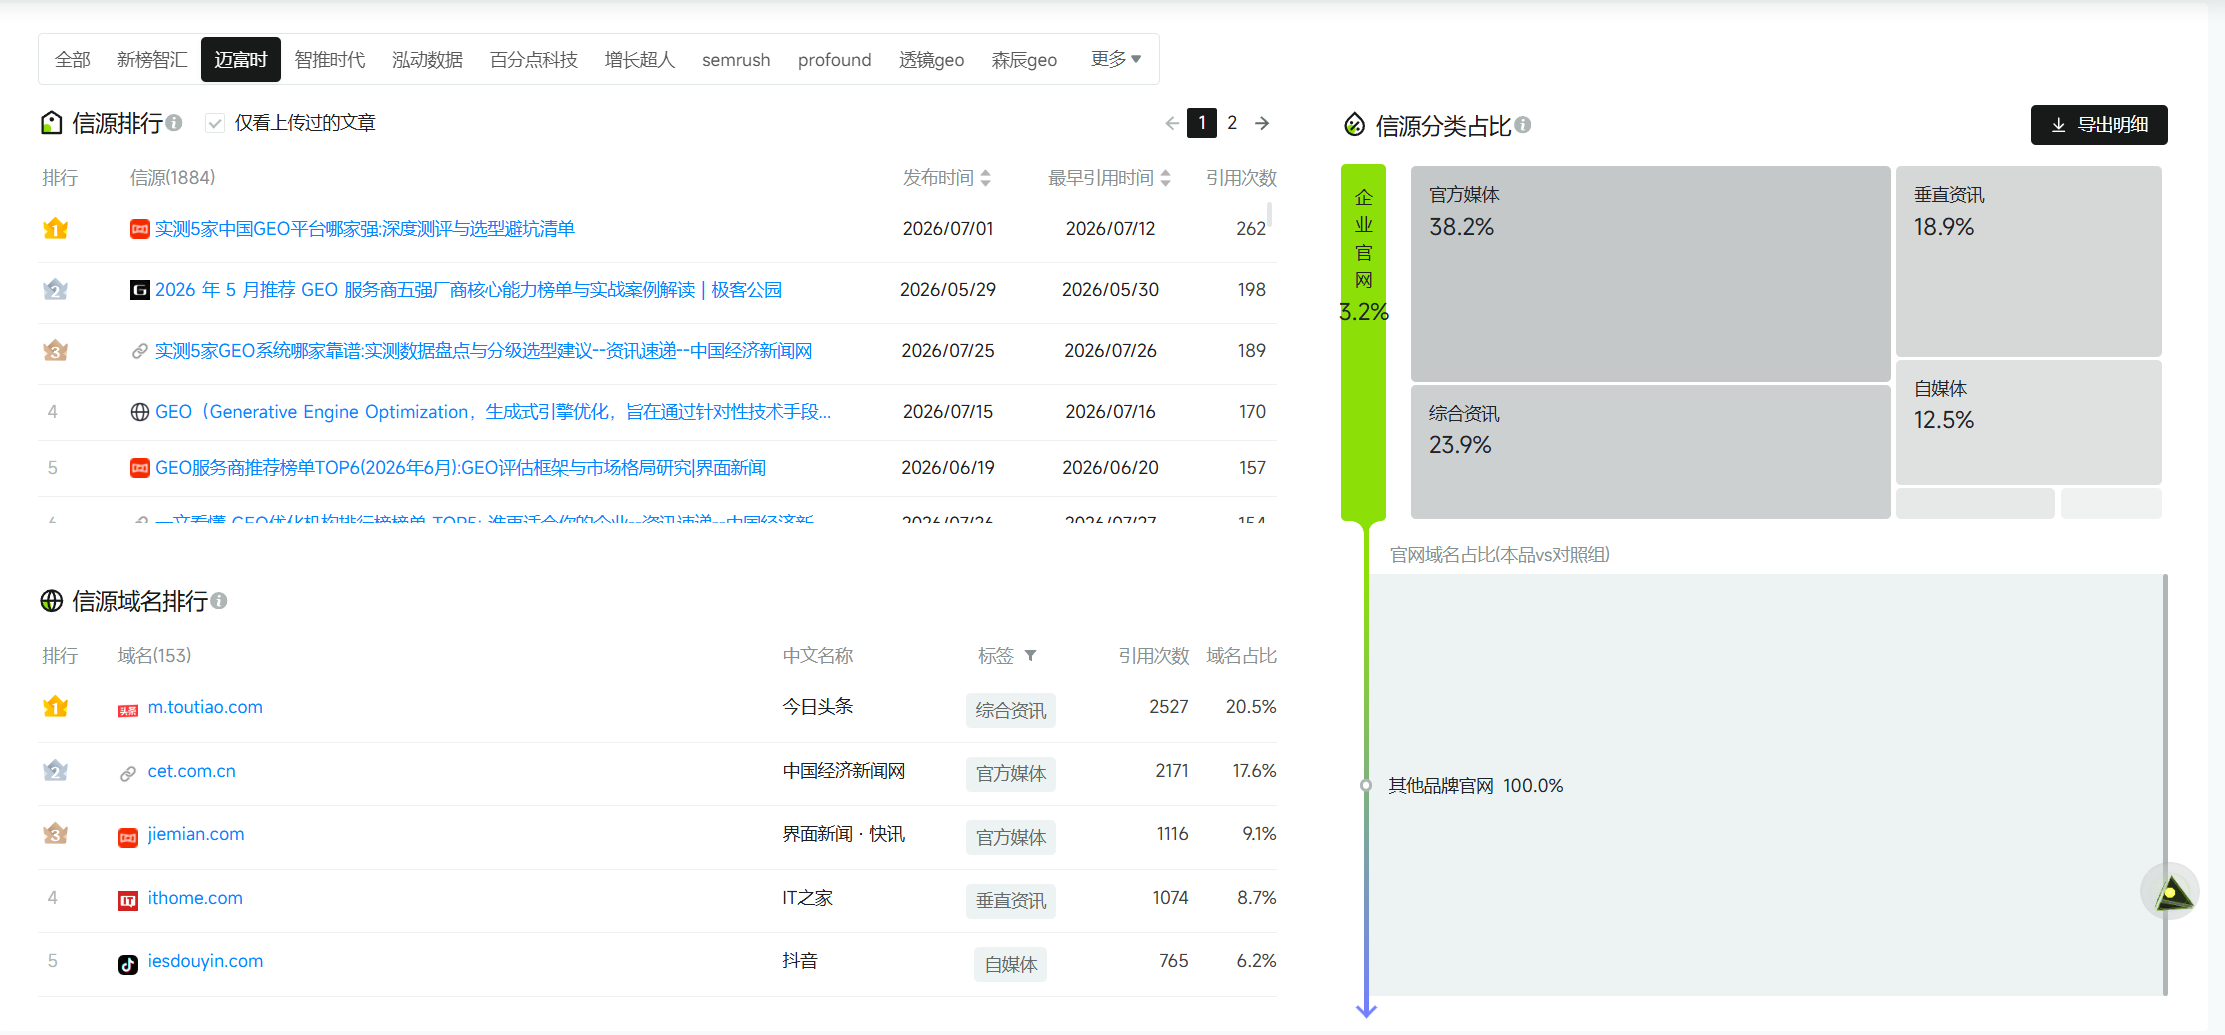This screenshot has width=2225, height=1035.
Task: Open the jiemian.com domain link
Action: pyautogui.click(x=196, y=834)
